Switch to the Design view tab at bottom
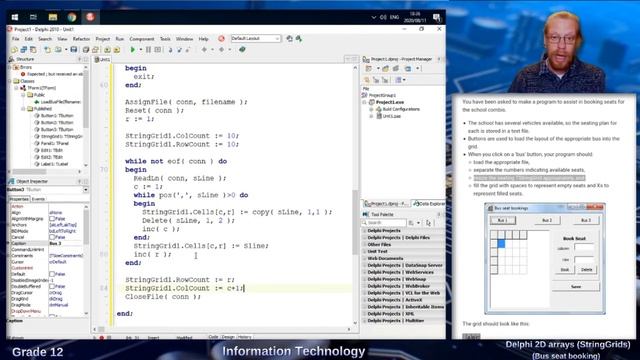Screen dimensions: 640x360 point(228,337)
